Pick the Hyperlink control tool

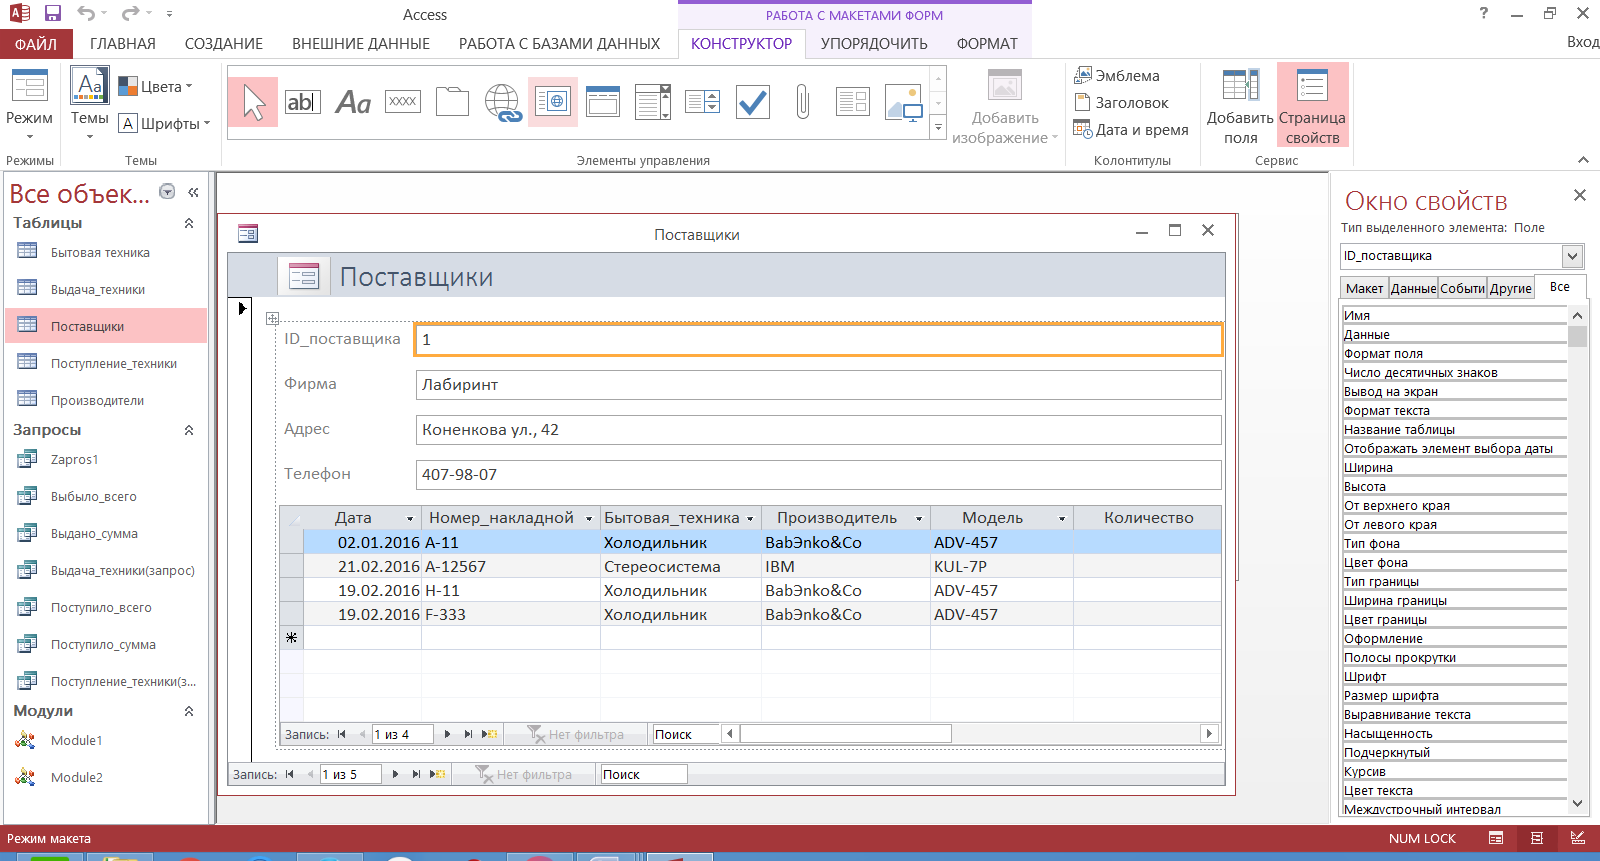[x=503, y=102]
